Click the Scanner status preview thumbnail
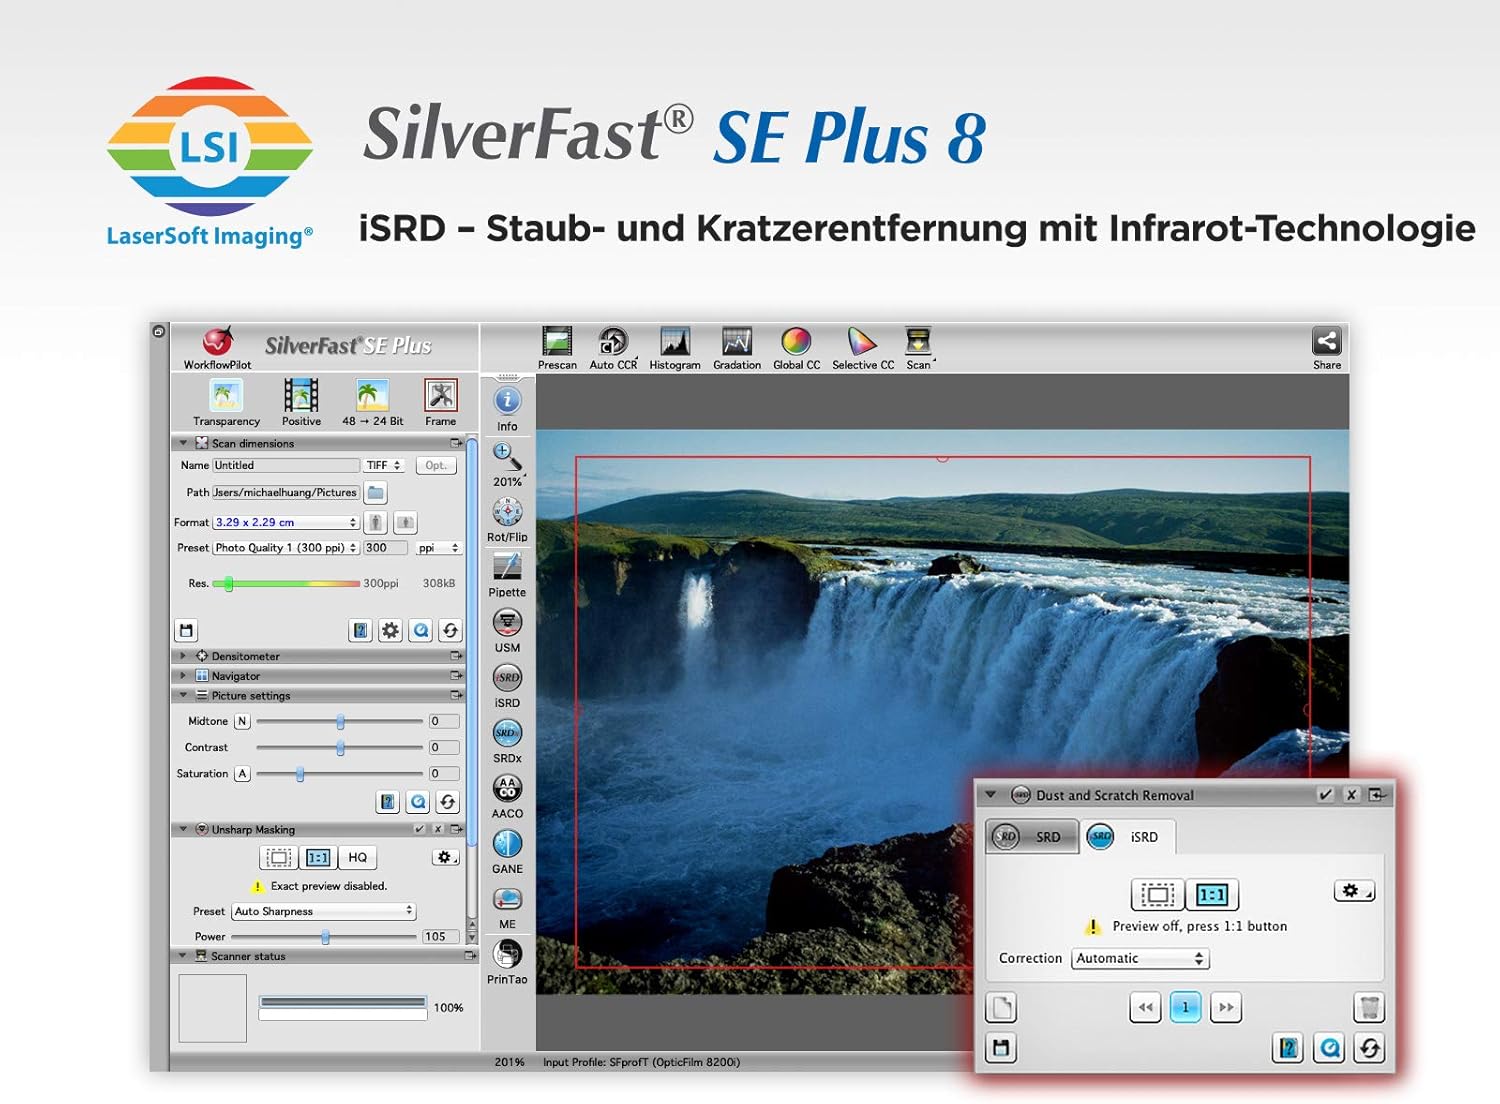The height and width of the screenshot is (1104, 1500). click(213, 1008)
